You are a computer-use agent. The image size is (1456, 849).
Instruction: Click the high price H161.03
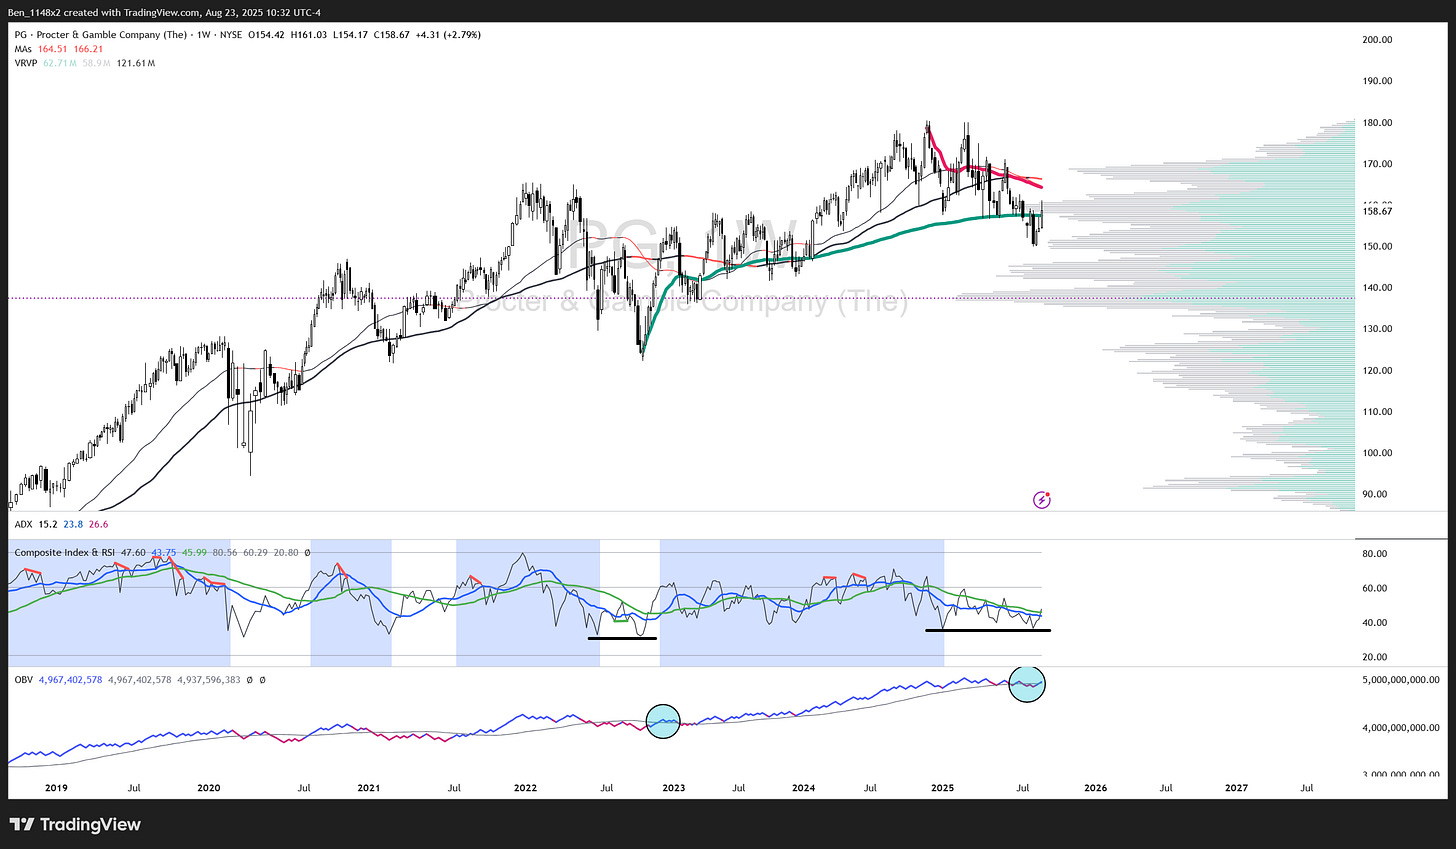click(x=308, y=34)
